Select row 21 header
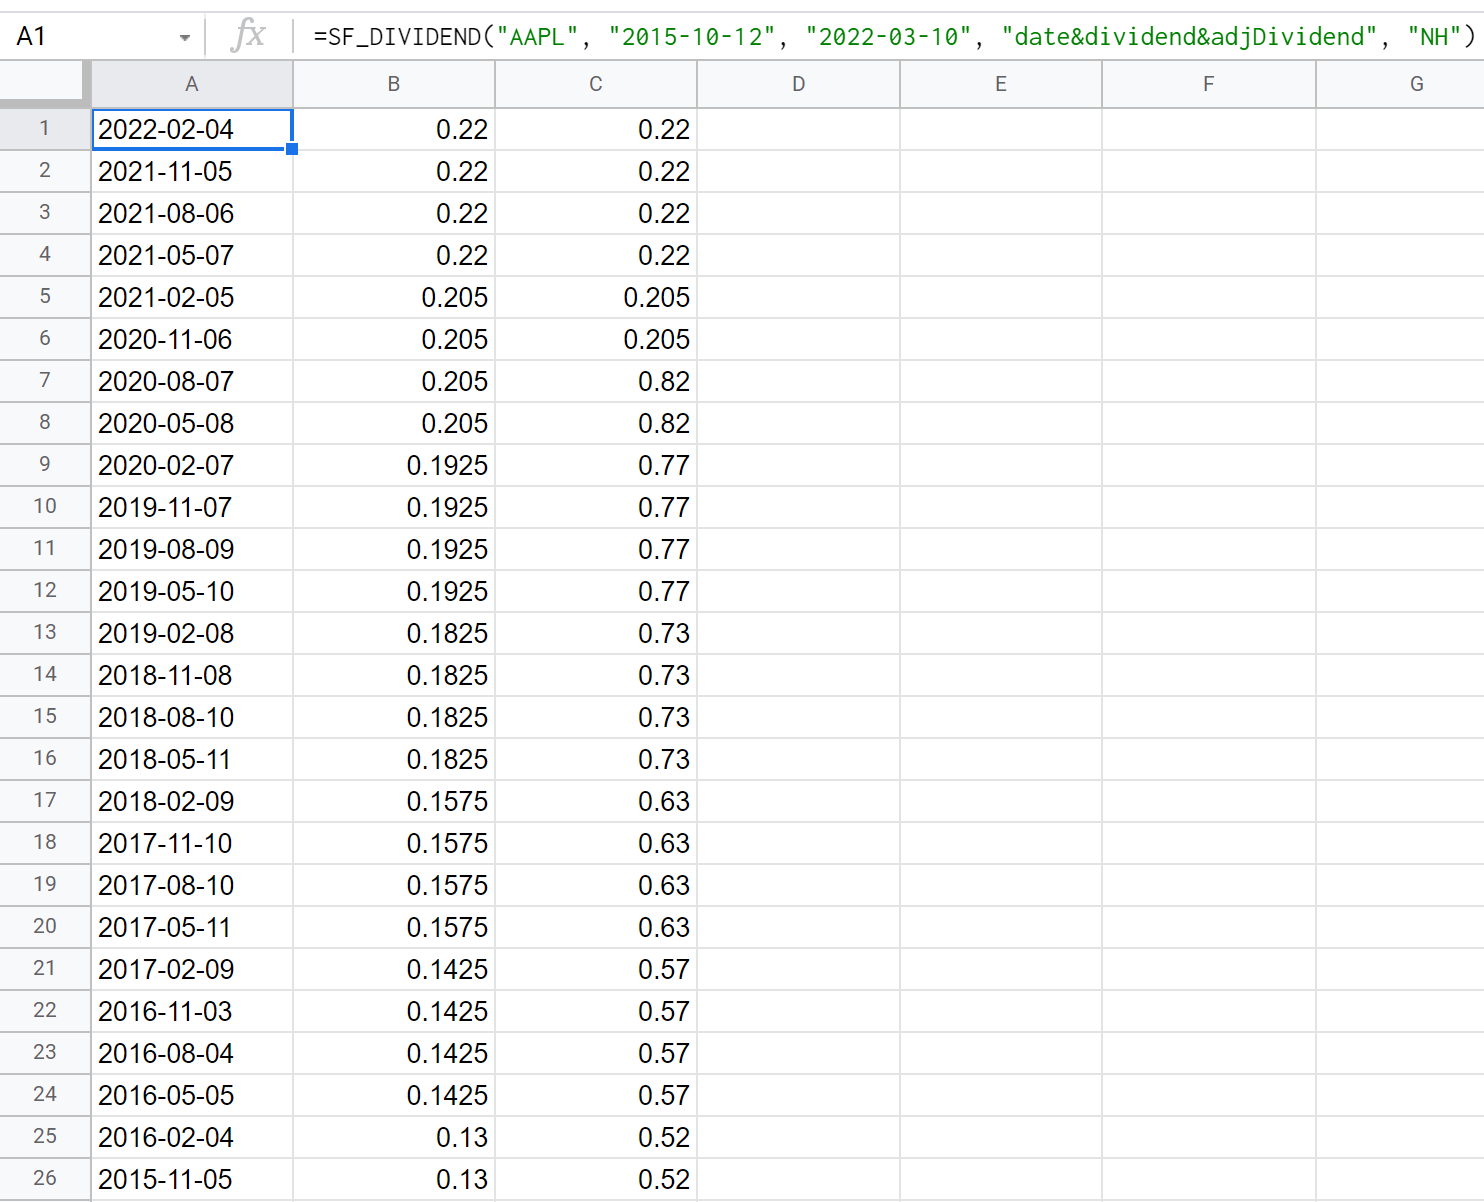 [45, 969]
